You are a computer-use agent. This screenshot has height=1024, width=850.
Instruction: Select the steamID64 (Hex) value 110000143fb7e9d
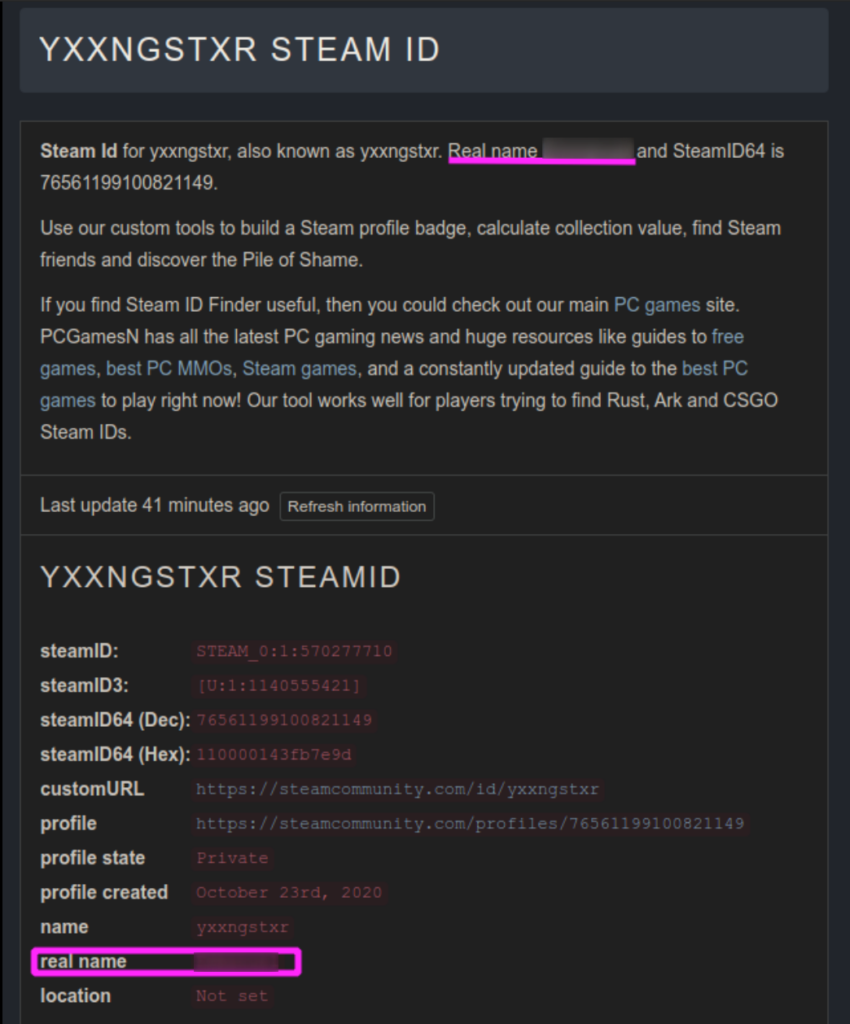click(274, 755)
